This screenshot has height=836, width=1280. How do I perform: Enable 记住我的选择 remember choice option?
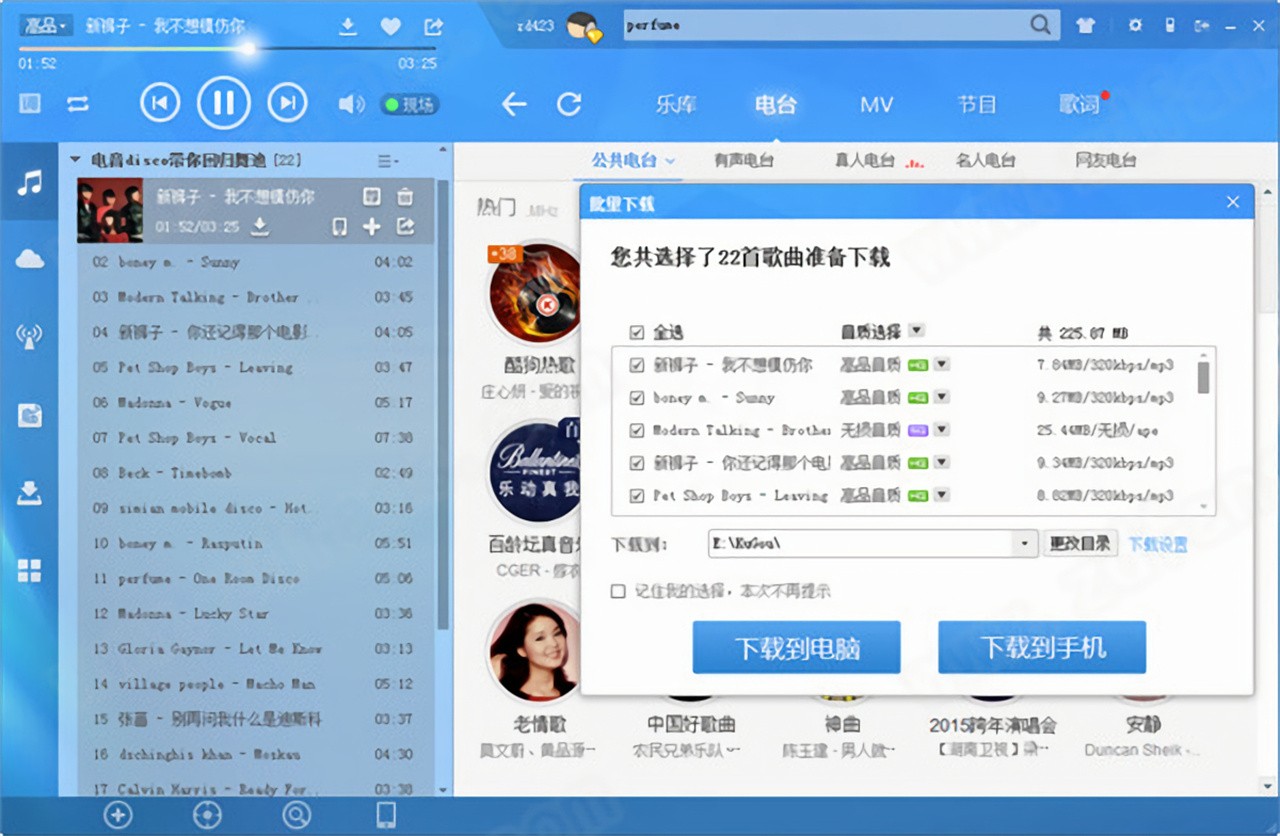point(616,589)
